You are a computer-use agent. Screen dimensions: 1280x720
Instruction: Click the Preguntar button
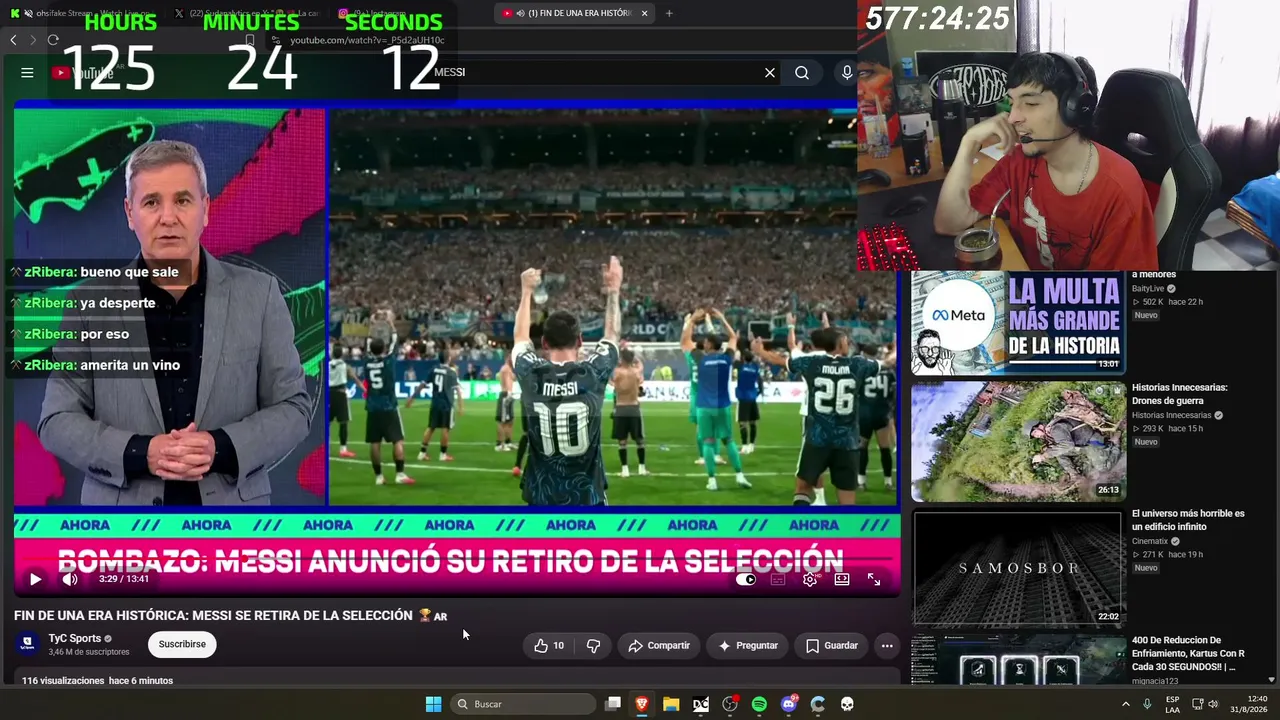tap(748, 646)
